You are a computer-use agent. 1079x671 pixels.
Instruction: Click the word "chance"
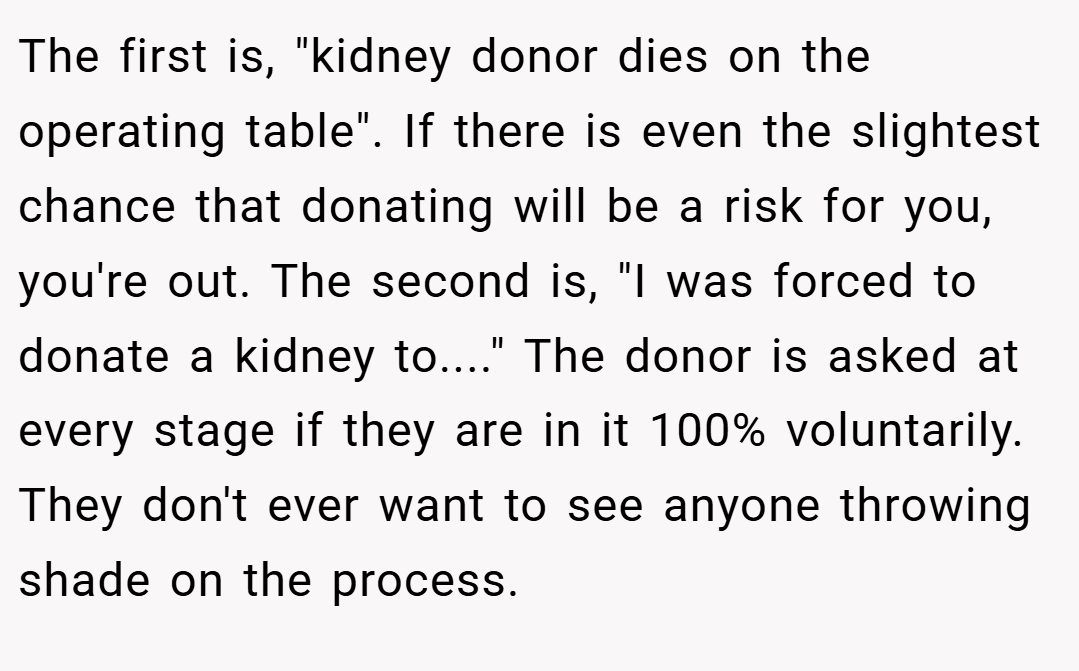(x=97, y=206)
